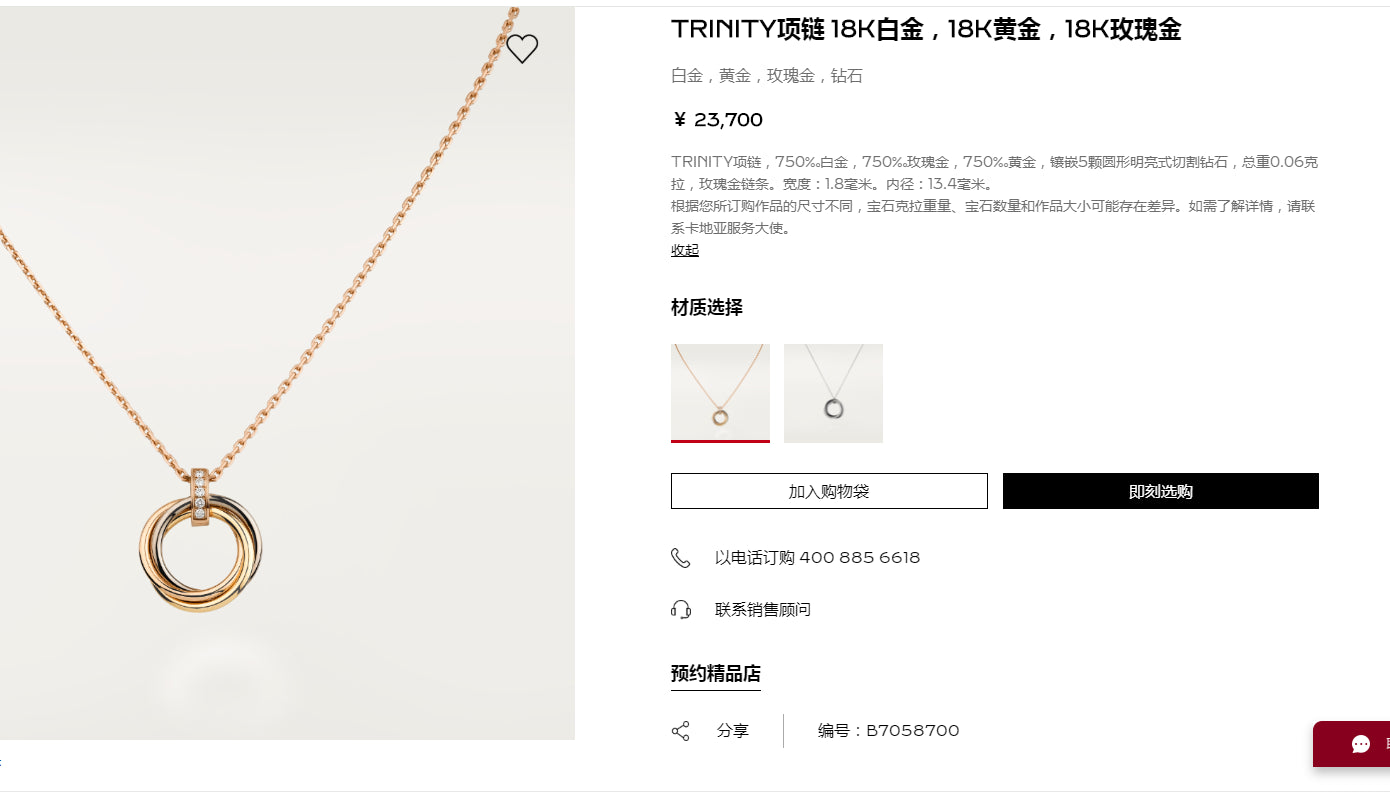
Task: Click 以电话订购 400 885 6618 text
Action: point(817,558)
